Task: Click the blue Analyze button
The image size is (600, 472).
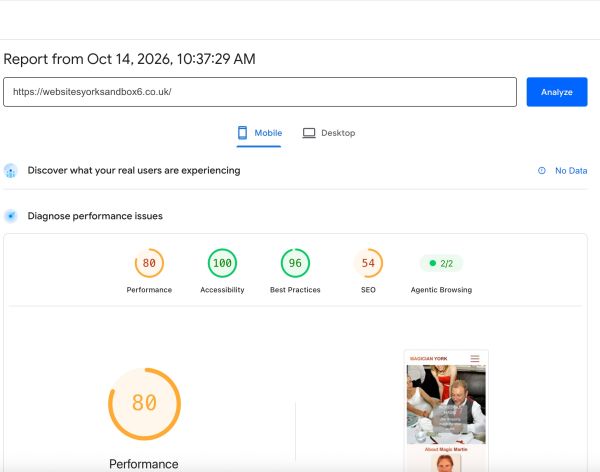Action: pyautogui.click(x=557, y=92)
